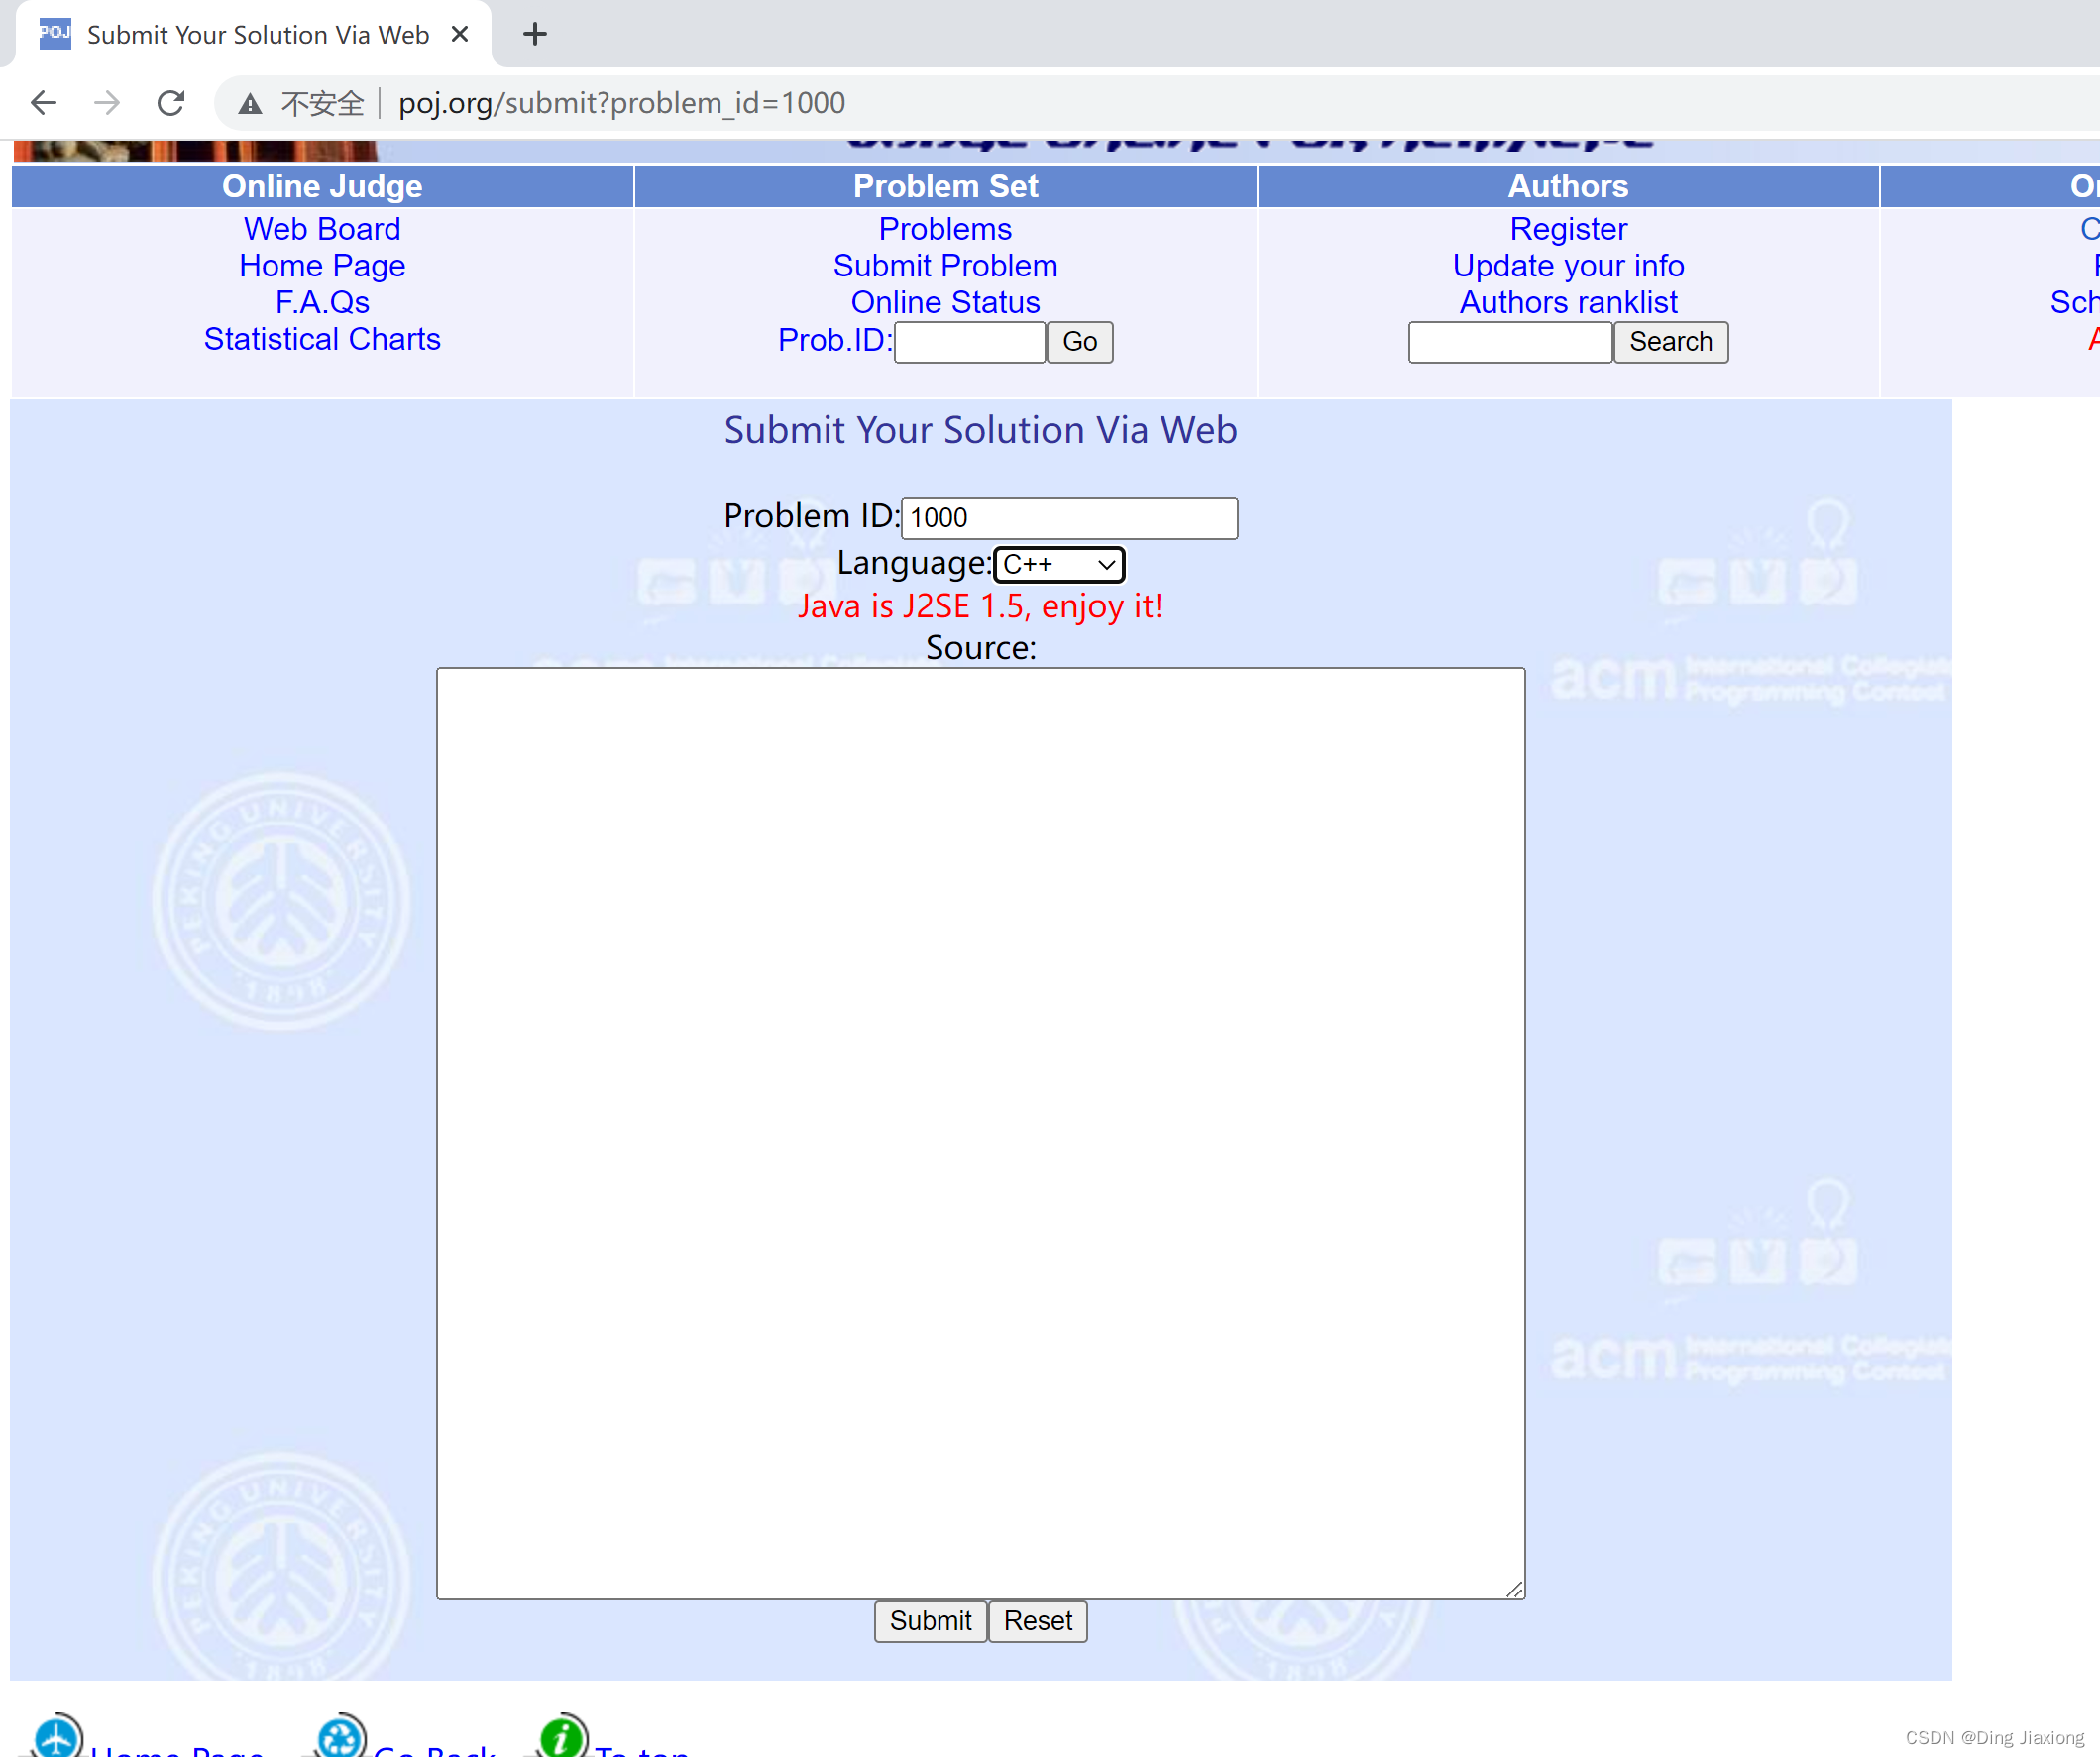Screen dimensions: 2100x1757
Task: Open the Authors ranklist link
Action: coord(1567,302)
